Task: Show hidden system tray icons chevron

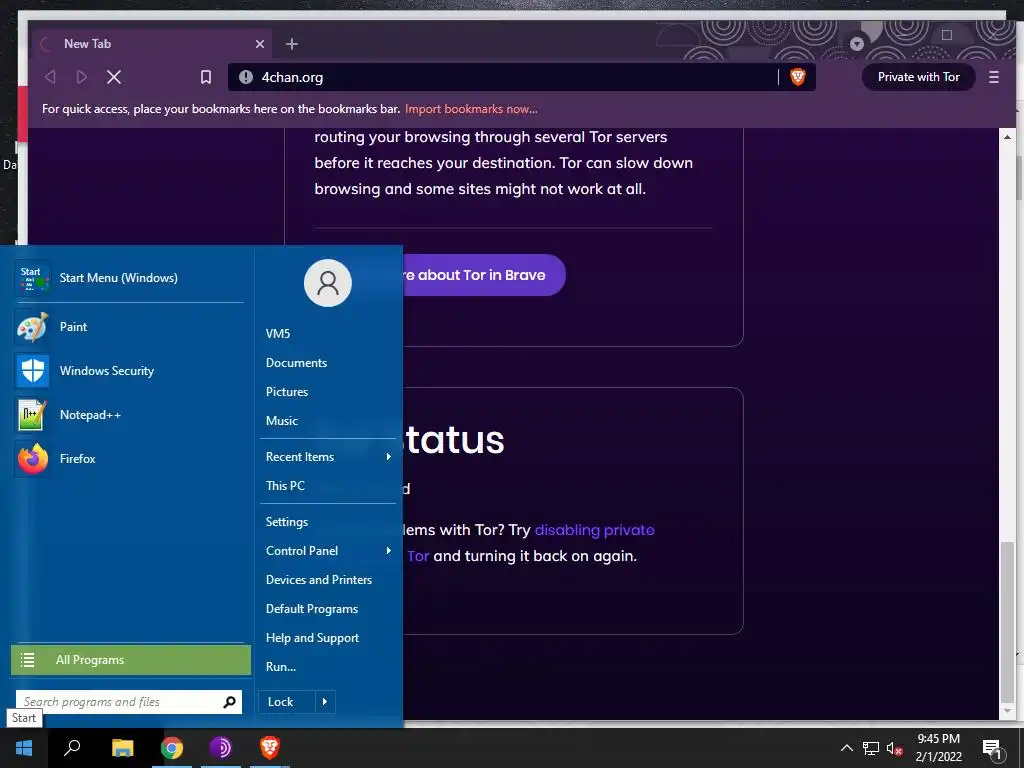Action: tap(846, 748)
